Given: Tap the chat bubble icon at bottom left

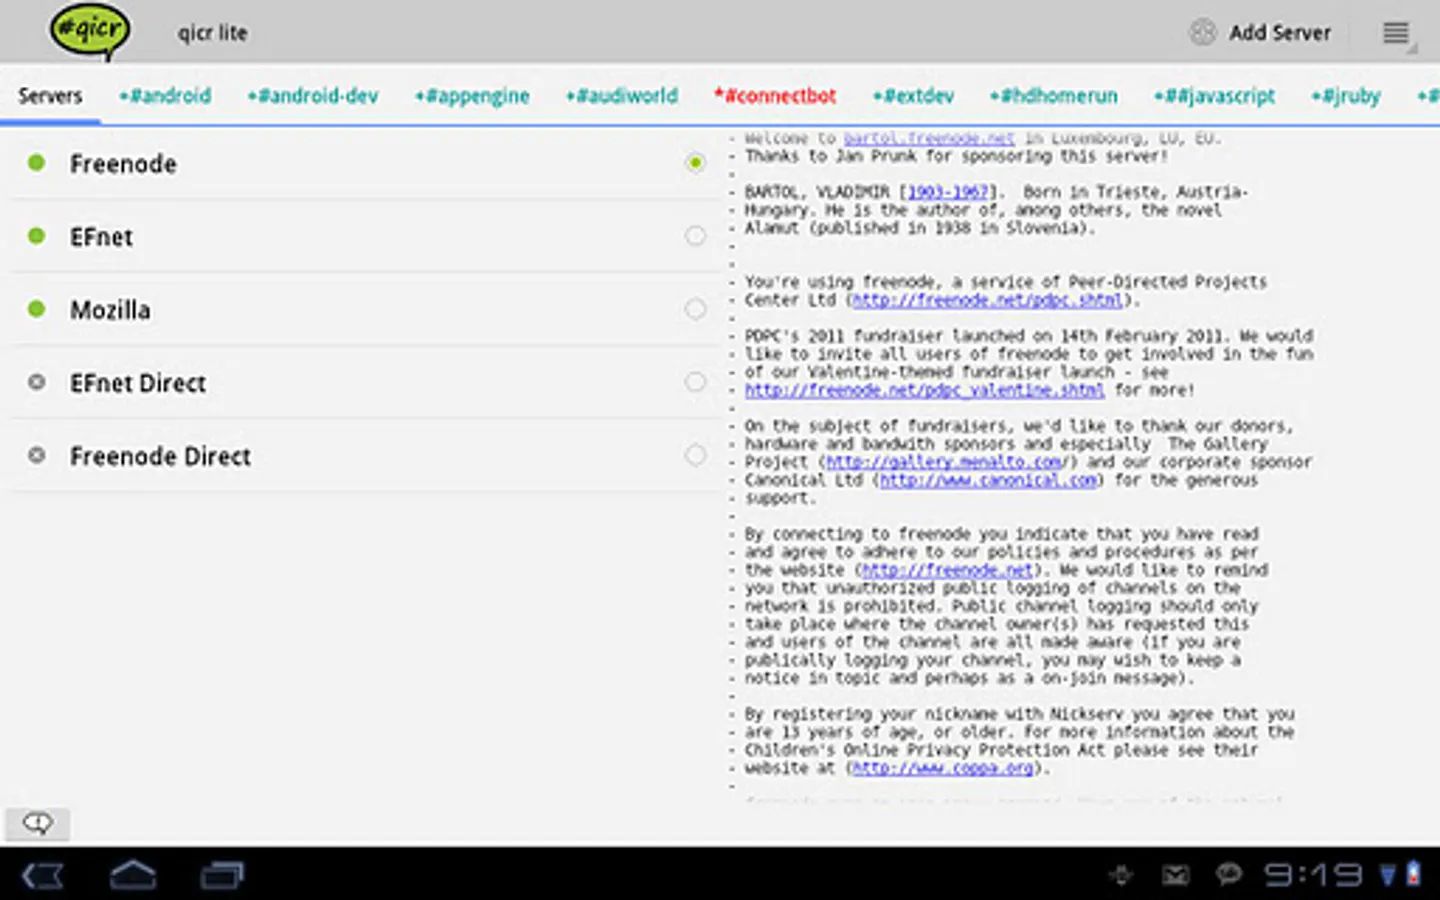Looking at the screenshot, I should (x=38, y=823).
